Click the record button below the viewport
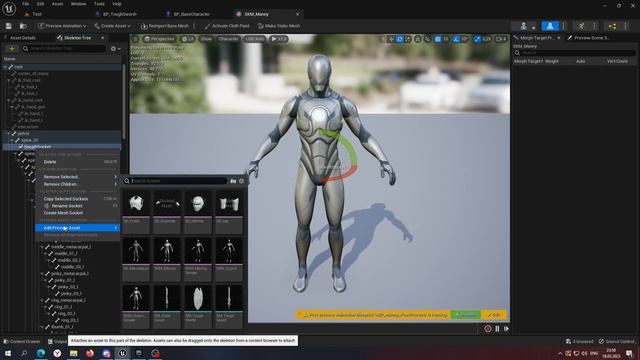Image resolution: width=640 pixels, height=360 pixels. pyautogui.click(x=488, y=329)
